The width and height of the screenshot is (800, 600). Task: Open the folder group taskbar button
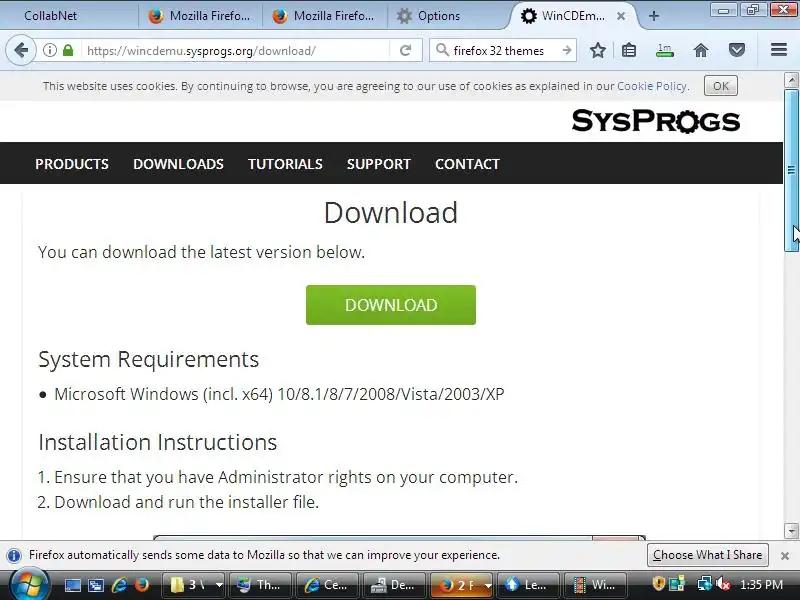pyautogui.click(x=193, y=585)
